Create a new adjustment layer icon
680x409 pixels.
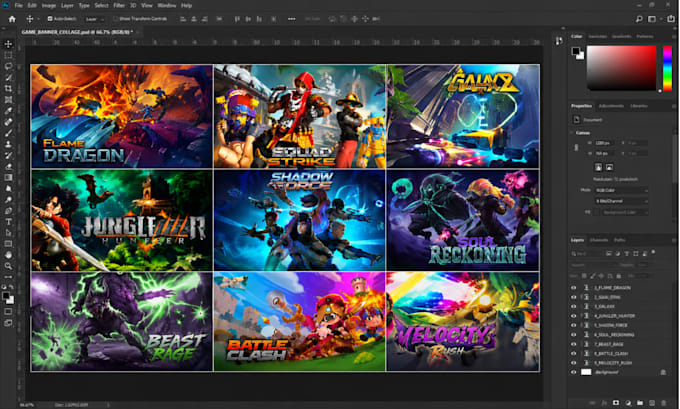(628, 403)
